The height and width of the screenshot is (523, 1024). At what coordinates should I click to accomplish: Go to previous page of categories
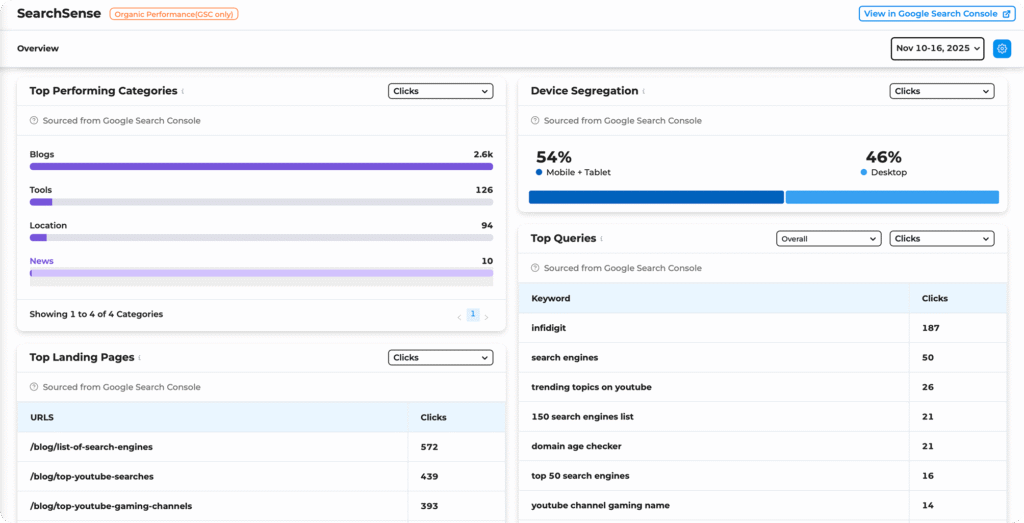point(459,315)
